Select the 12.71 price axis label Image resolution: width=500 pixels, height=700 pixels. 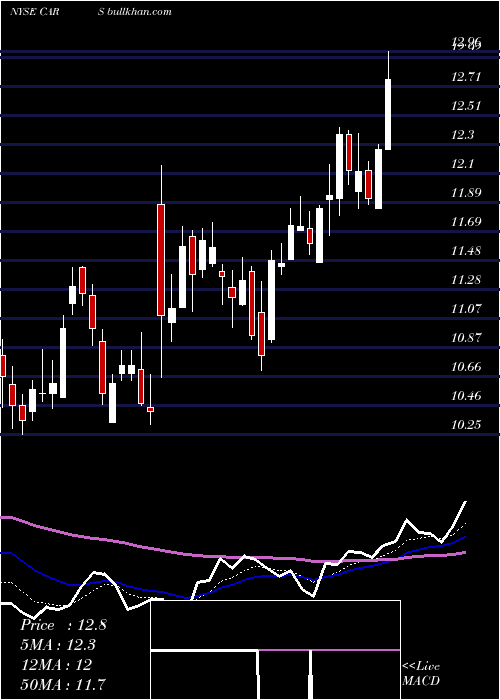click(x=466, y=77)
